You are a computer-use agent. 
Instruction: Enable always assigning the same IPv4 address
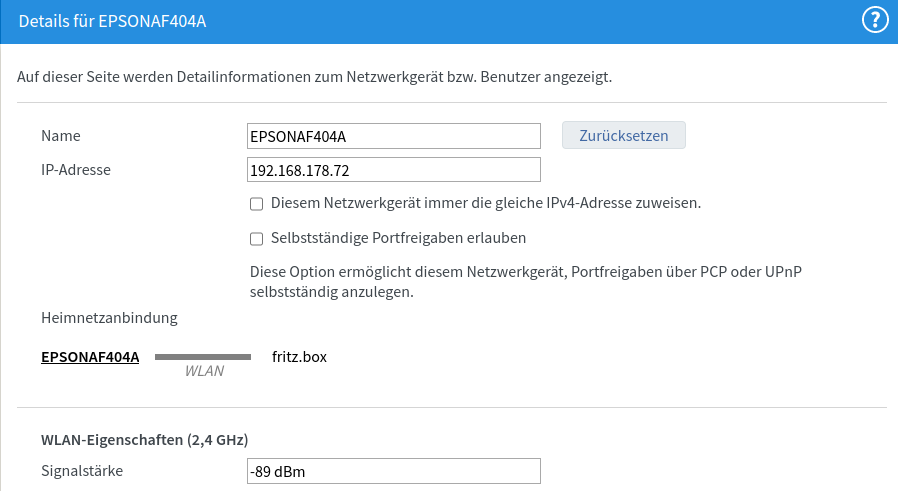tap(257, 204)
